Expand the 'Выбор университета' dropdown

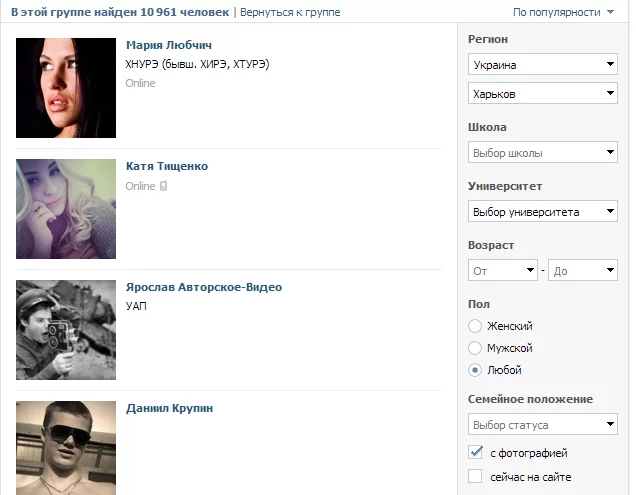(x=543, y=211)
